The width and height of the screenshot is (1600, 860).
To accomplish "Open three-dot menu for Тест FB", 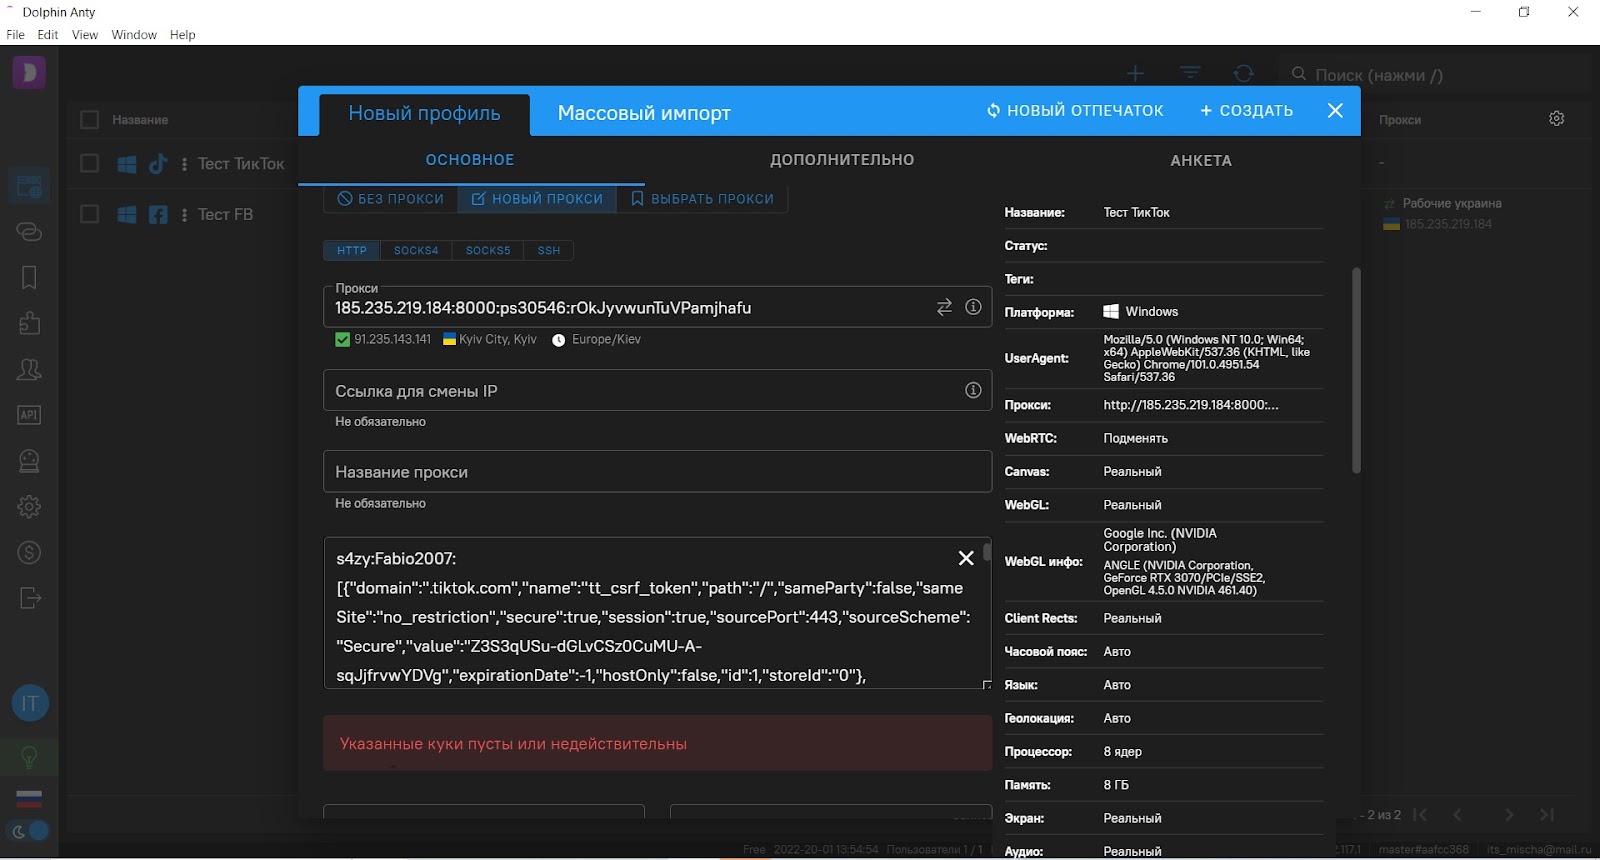I will 184,214.
